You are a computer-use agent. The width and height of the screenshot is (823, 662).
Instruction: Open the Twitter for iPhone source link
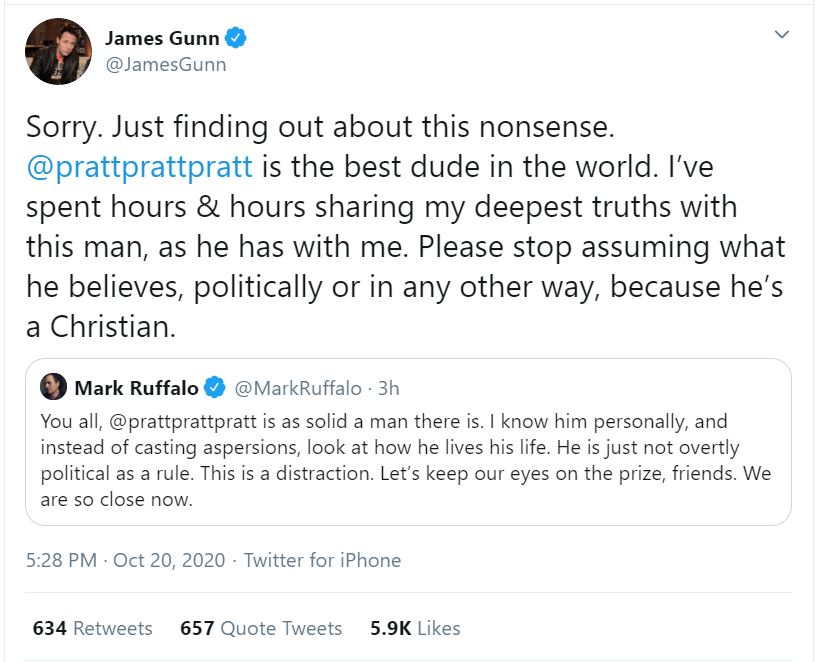(322, 560)
